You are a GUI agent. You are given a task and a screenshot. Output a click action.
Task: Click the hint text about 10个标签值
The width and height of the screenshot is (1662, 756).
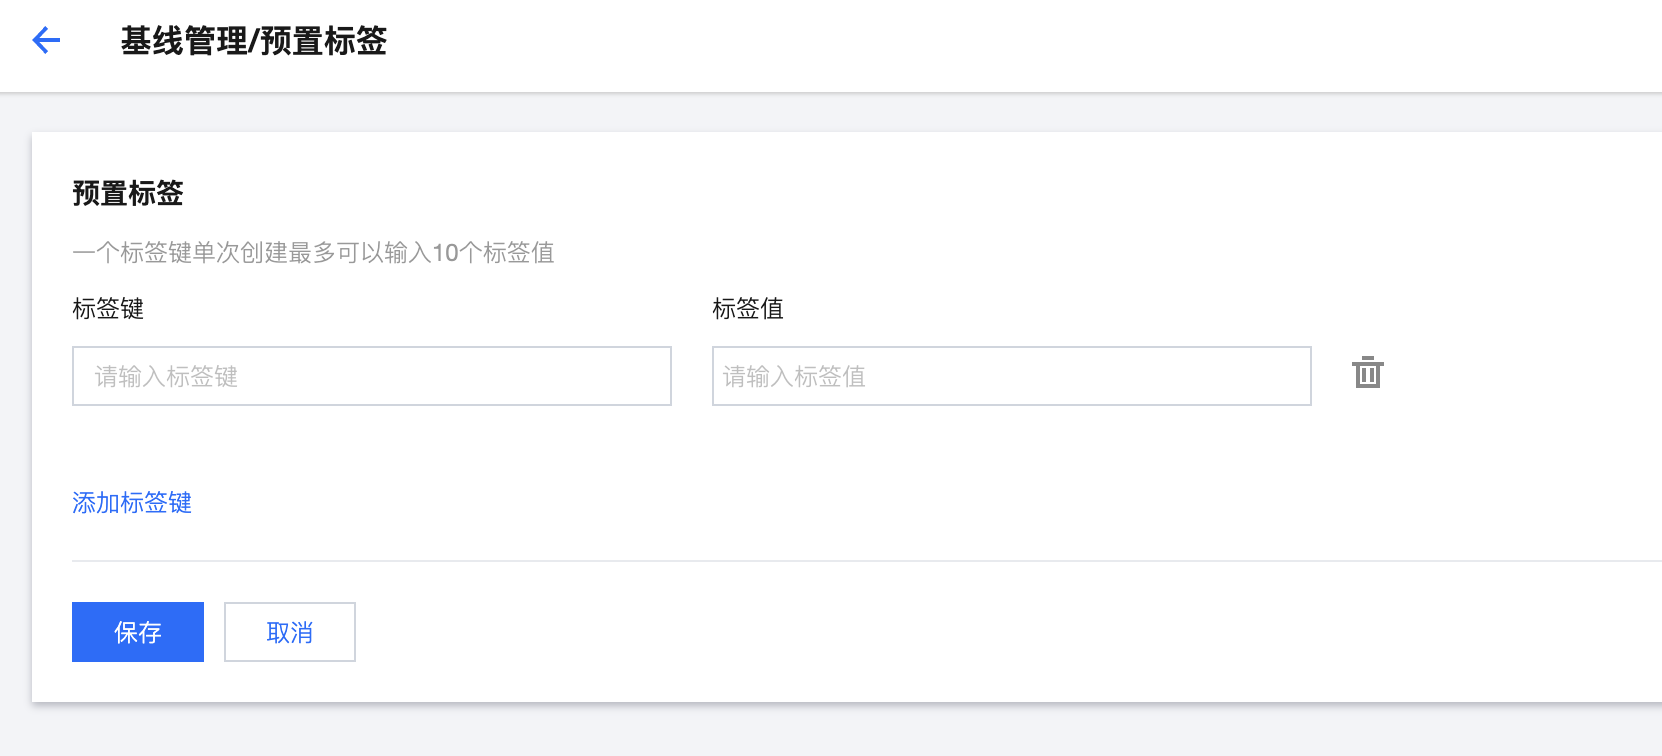pyautogui.click(x=313, y=252)
